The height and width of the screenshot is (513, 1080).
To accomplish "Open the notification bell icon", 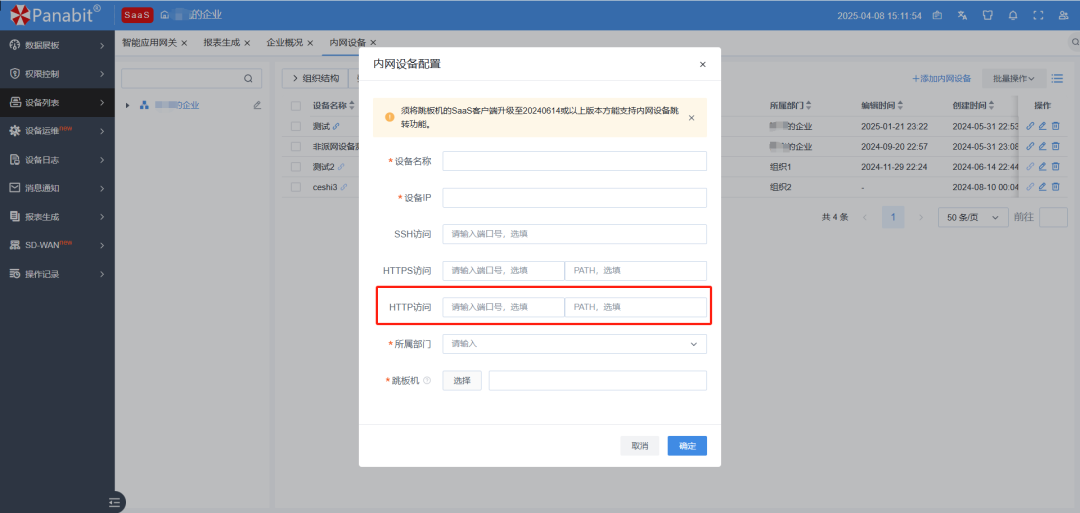I will pos(1012,15).
